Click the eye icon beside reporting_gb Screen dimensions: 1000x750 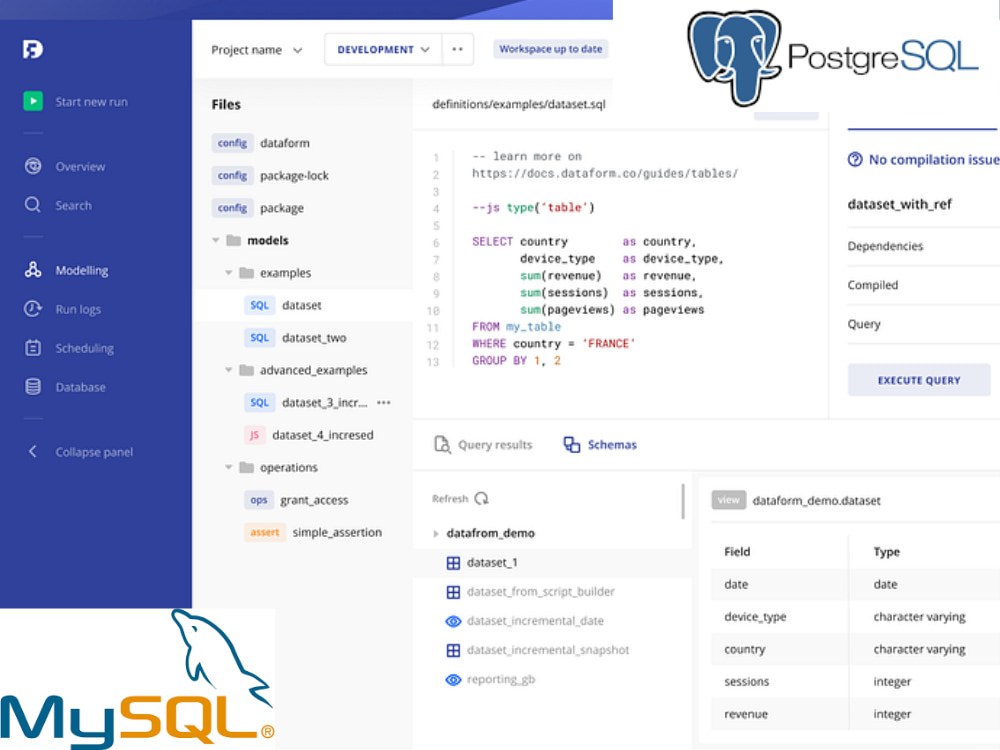[x=453, y=680]
